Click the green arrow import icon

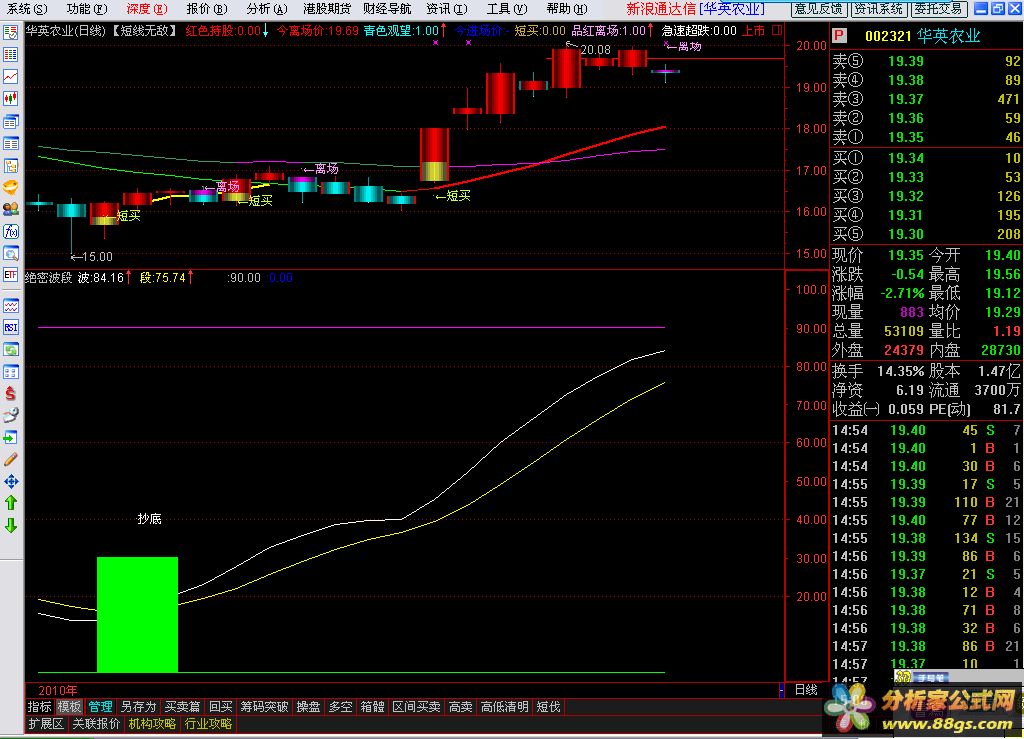coord(10,437)
